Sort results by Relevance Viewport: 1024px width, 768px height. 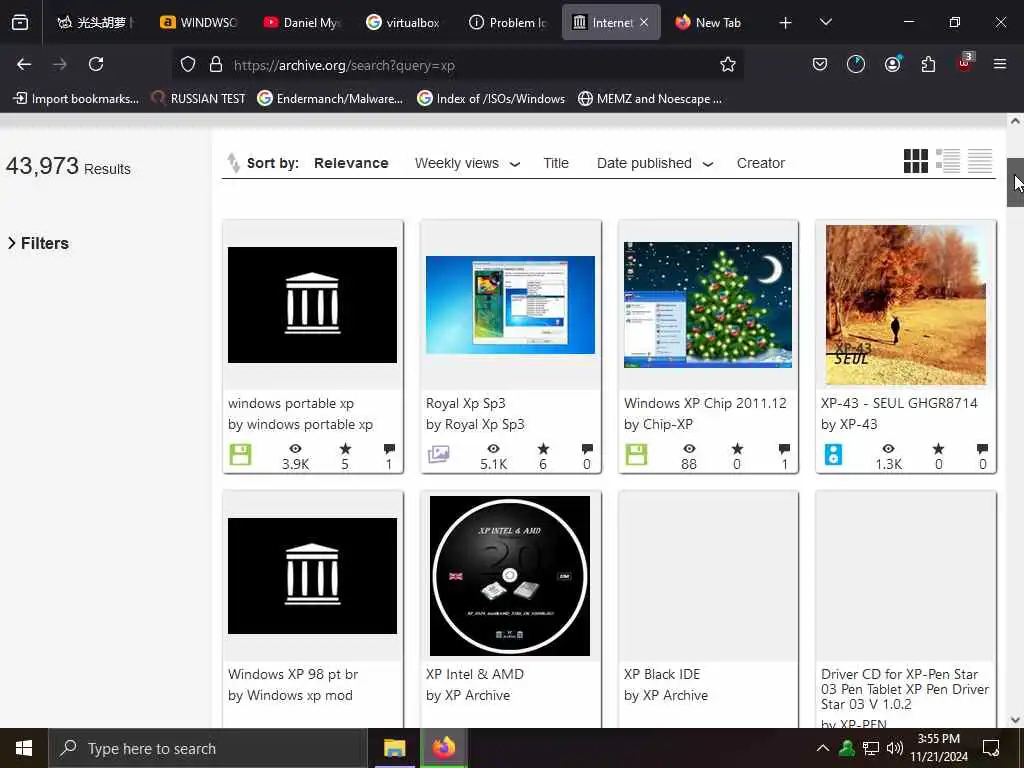click(x=351, y=163)
